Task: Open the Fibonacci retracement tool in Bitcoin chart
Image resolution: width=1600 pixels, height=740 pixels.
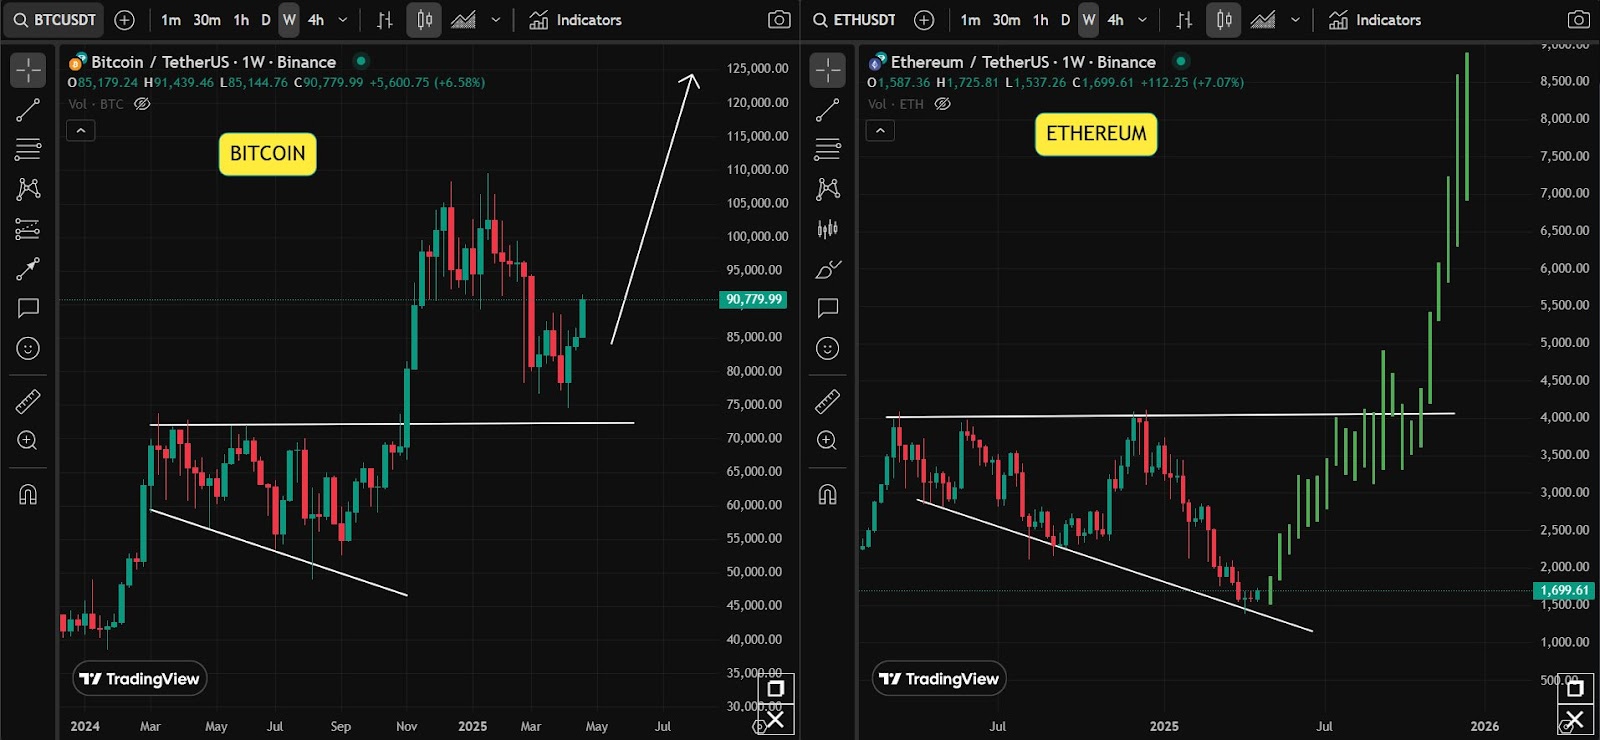Action: (x=28, y=150)
